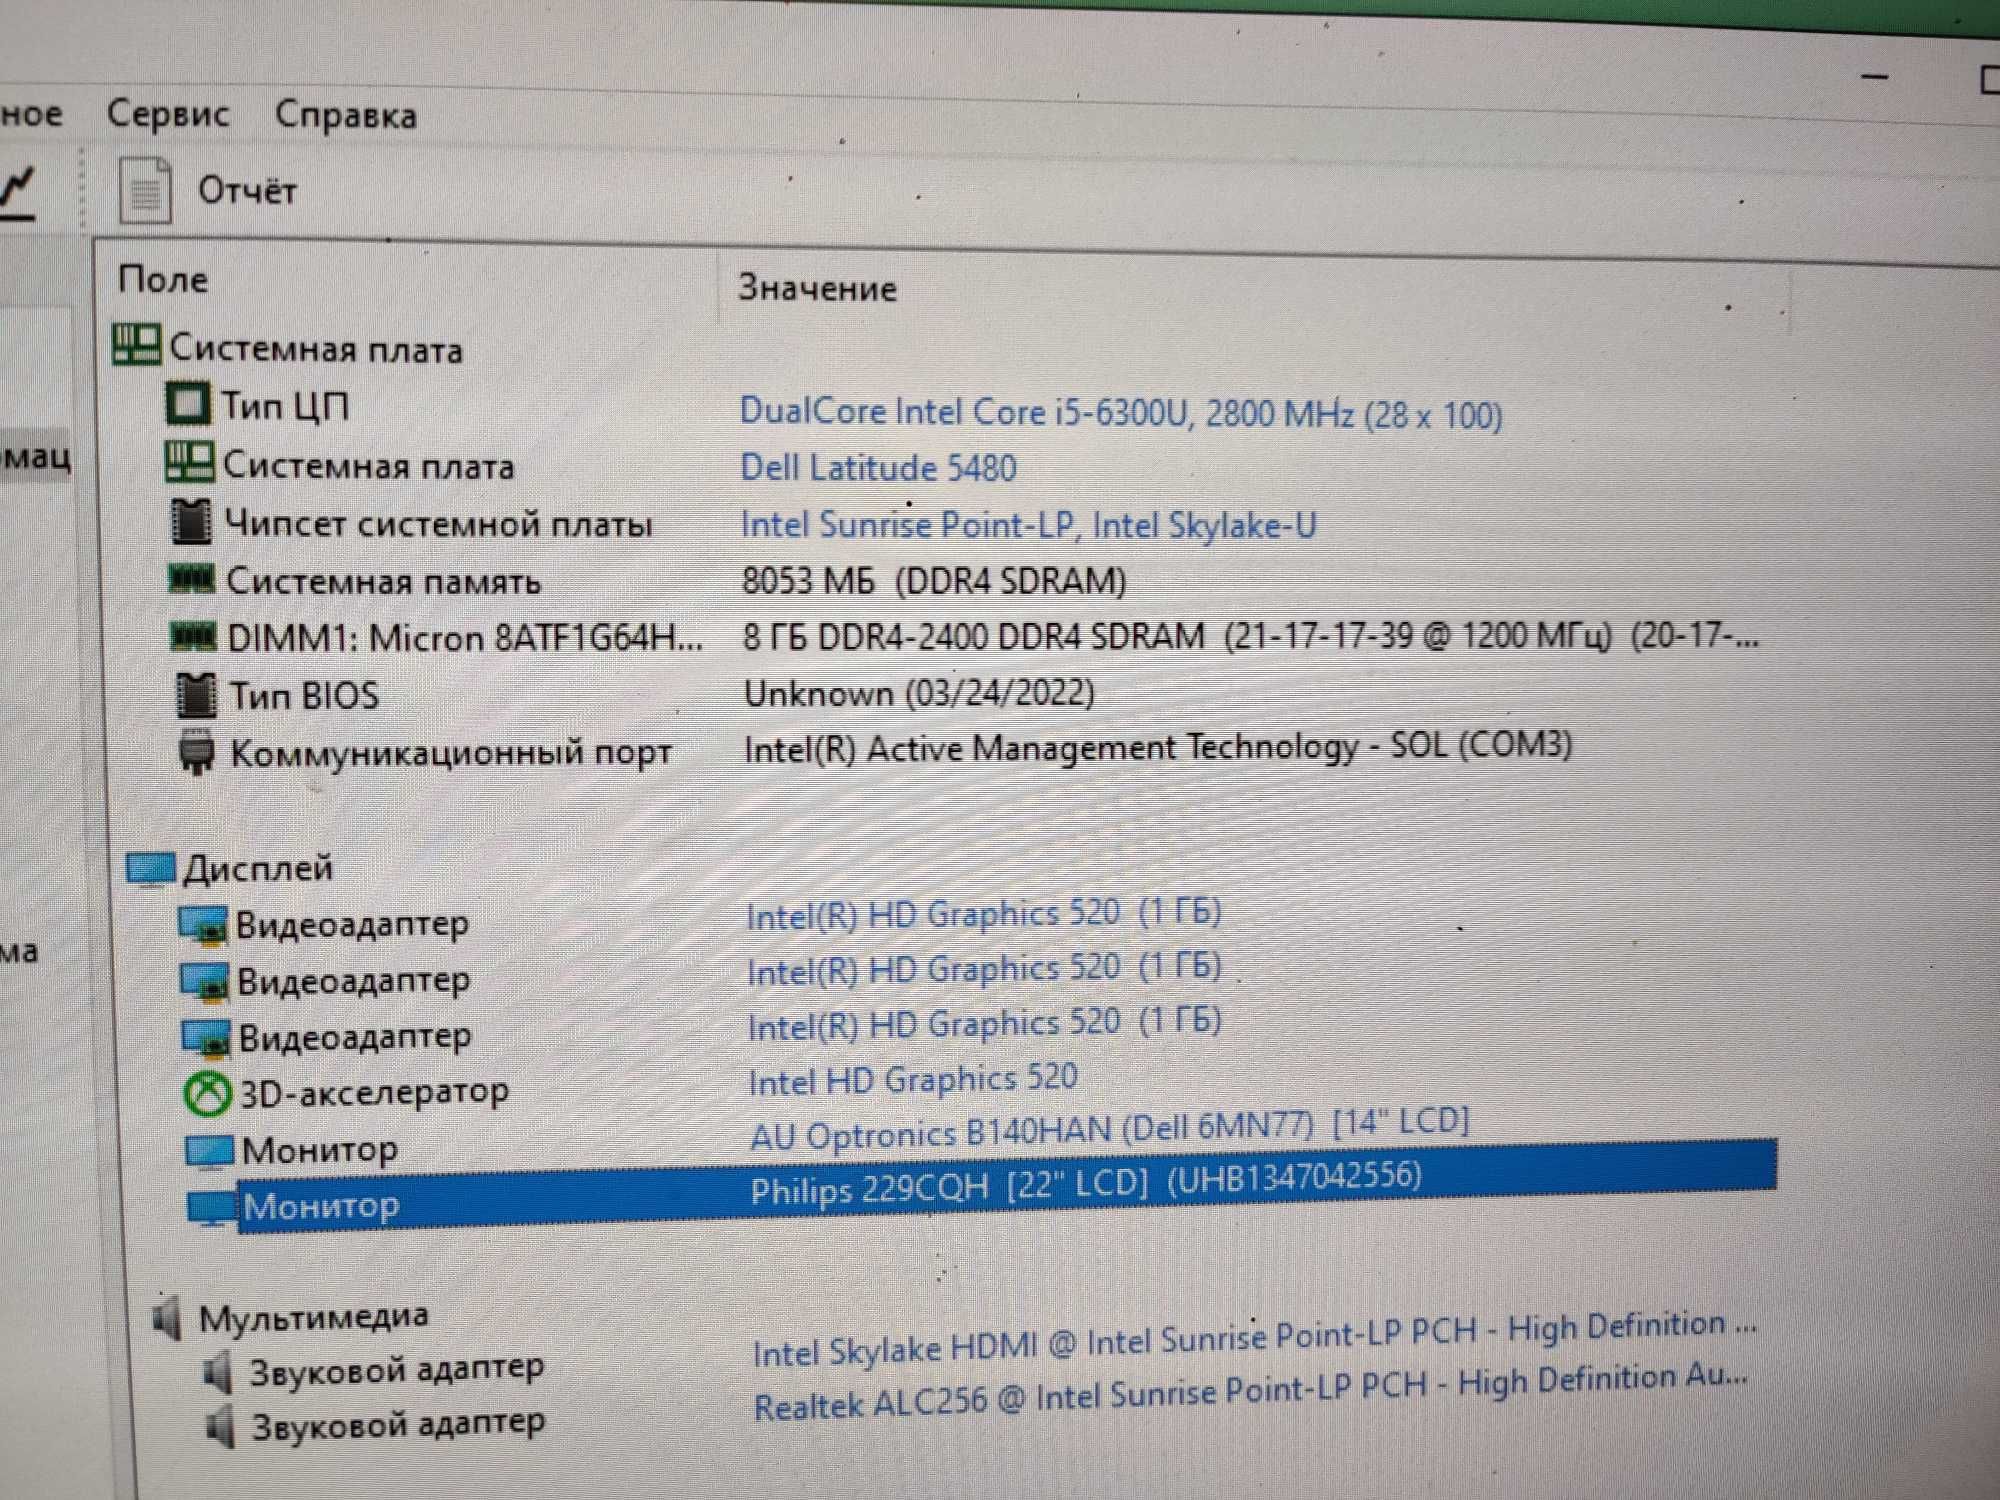
Task: Click the AU Optronics Монитор icon
Action: pyautogui.click(x=210, y=1151)
